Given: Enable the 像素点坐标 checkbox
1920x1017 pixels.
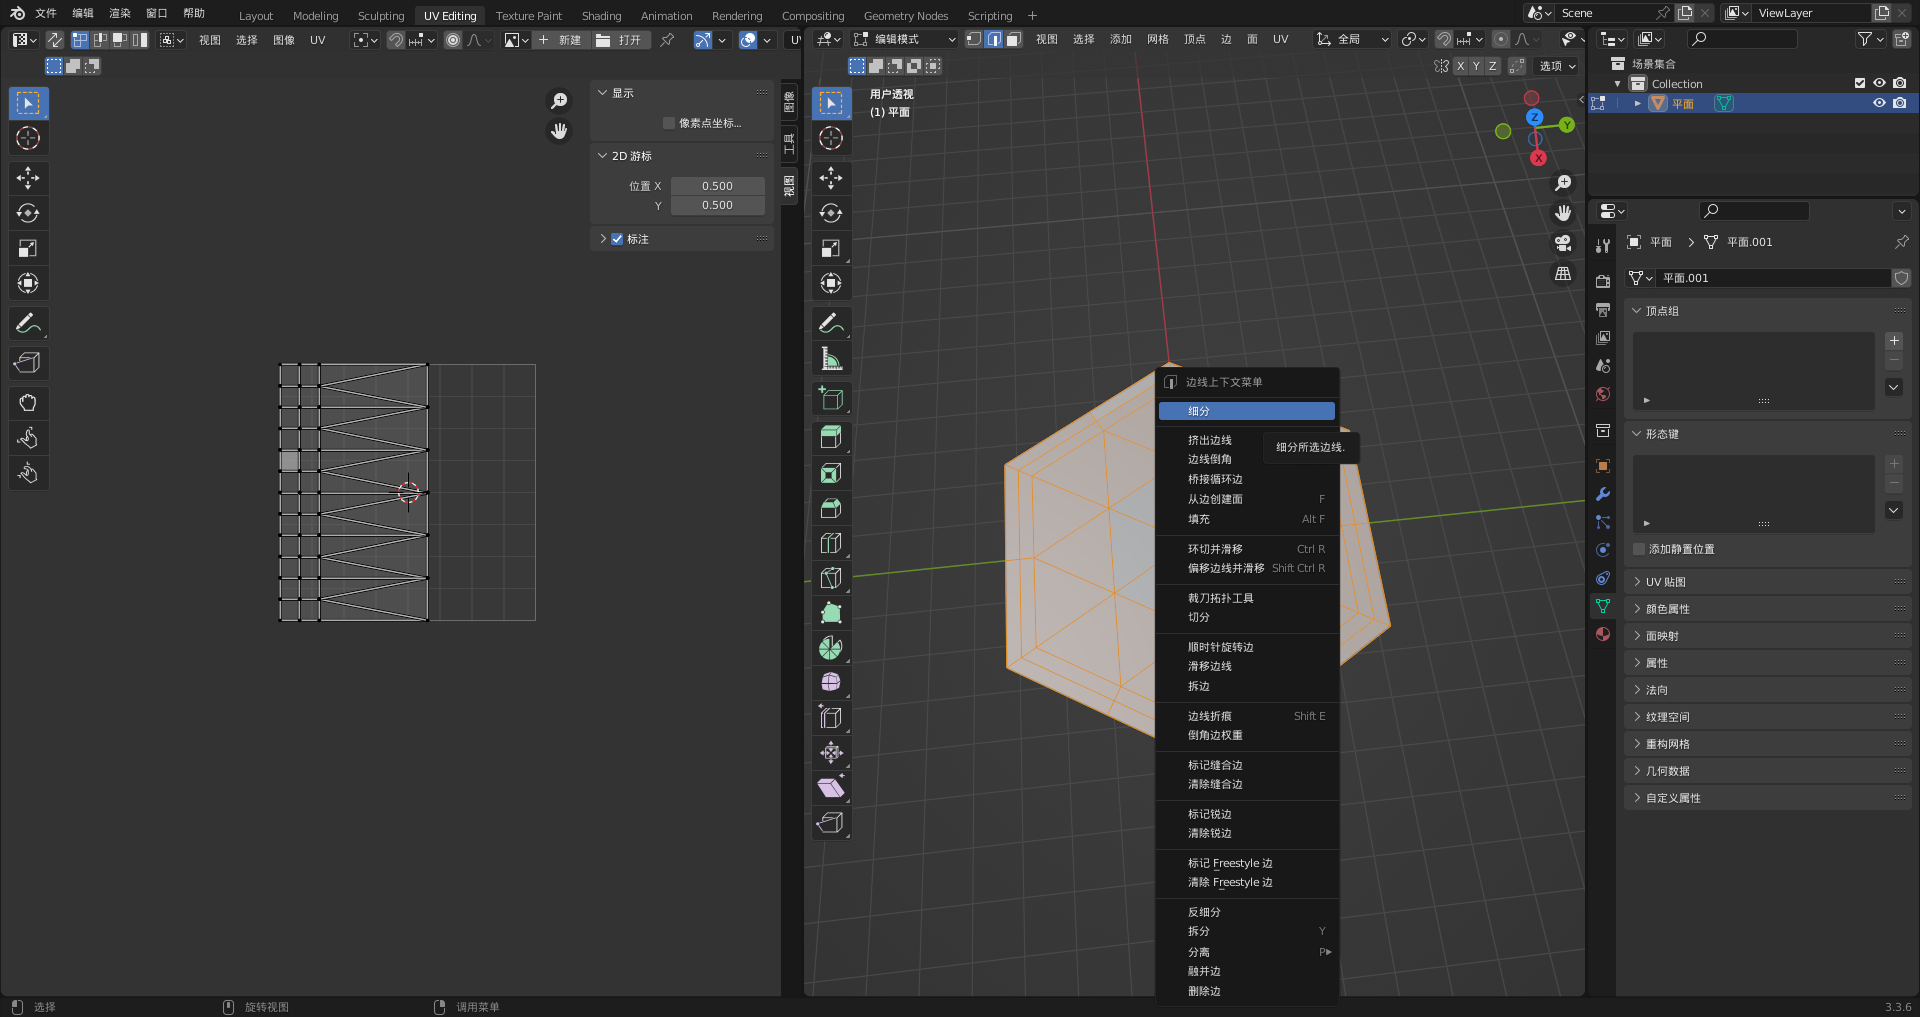Looking at the screenshot, I should point(669,123).
